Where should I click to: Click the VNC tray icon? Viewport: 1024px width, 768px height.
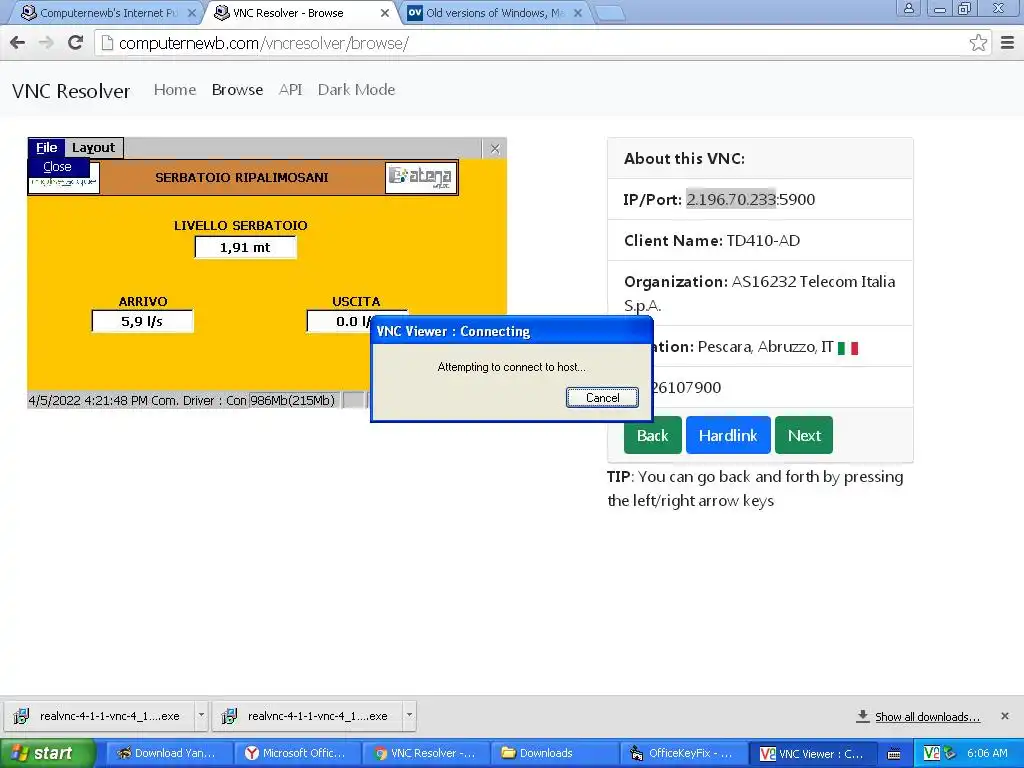[931, 753]
